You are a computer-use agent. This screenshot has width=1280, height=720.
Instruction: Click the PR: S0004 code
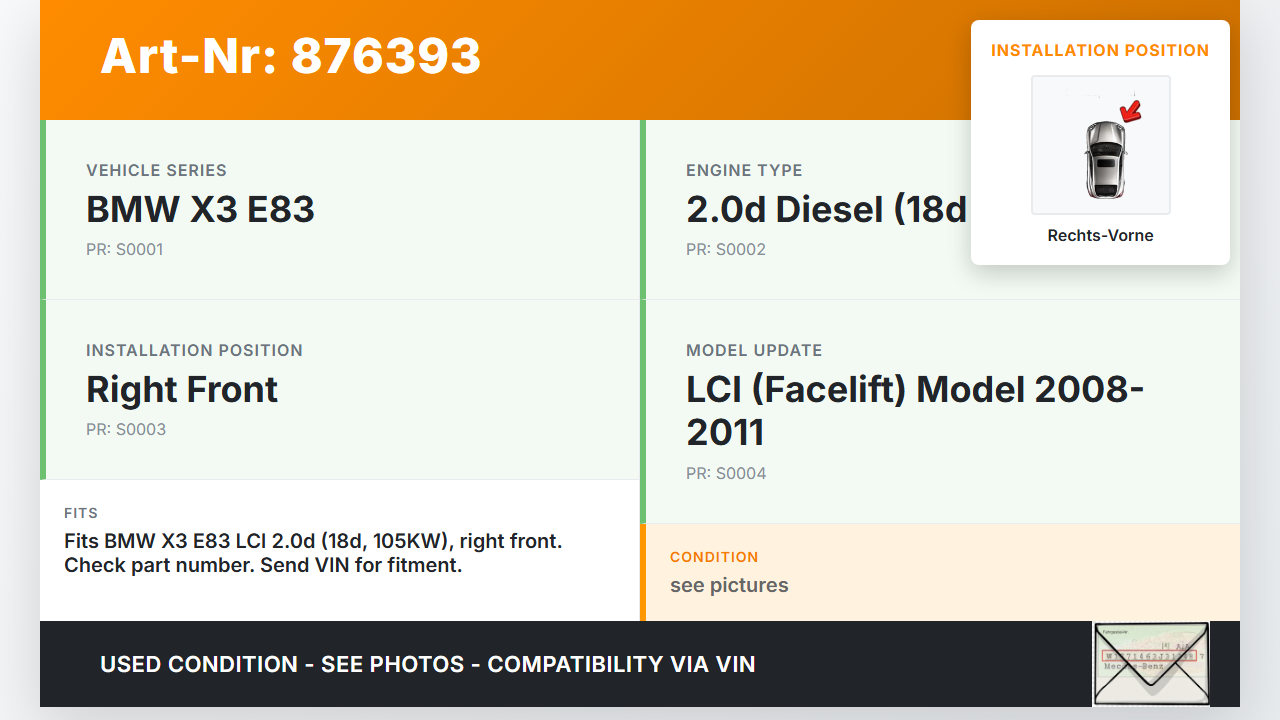point(726,474)
